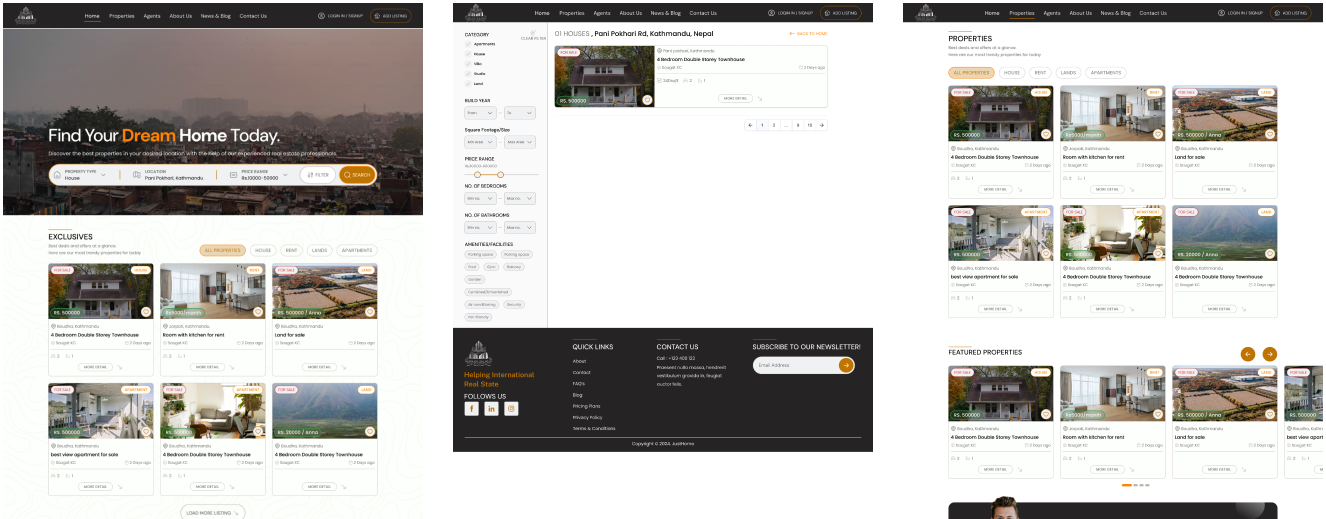
Task: Toggle the Pool amenity chip
Action: coord(472,267)
